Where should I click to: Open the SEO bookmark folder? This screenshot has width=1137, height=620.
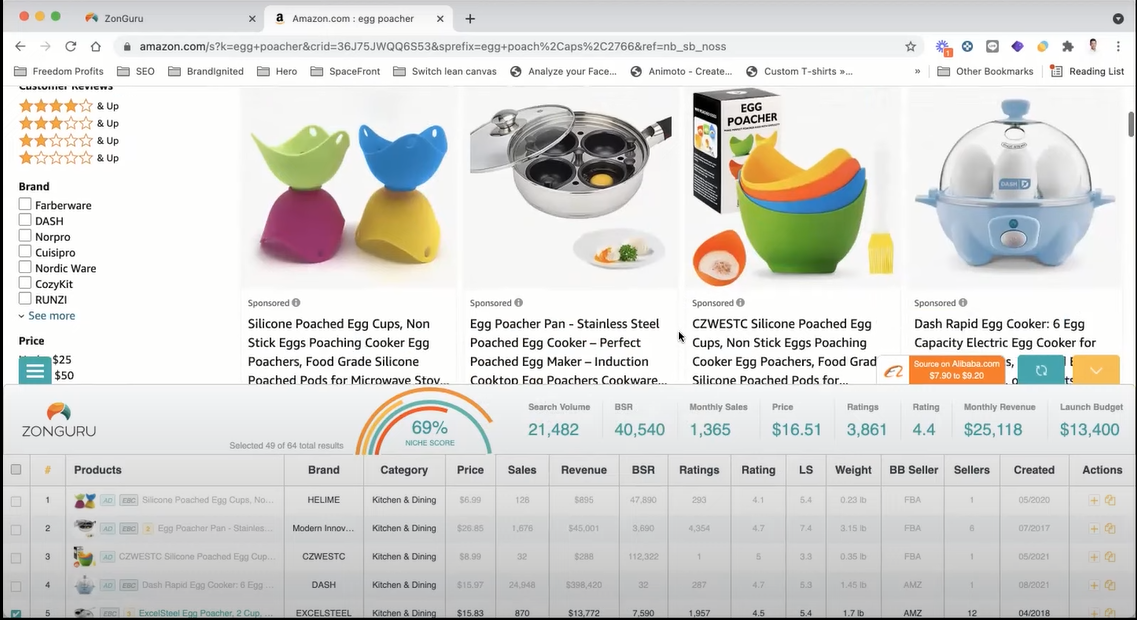coord(136,71)
